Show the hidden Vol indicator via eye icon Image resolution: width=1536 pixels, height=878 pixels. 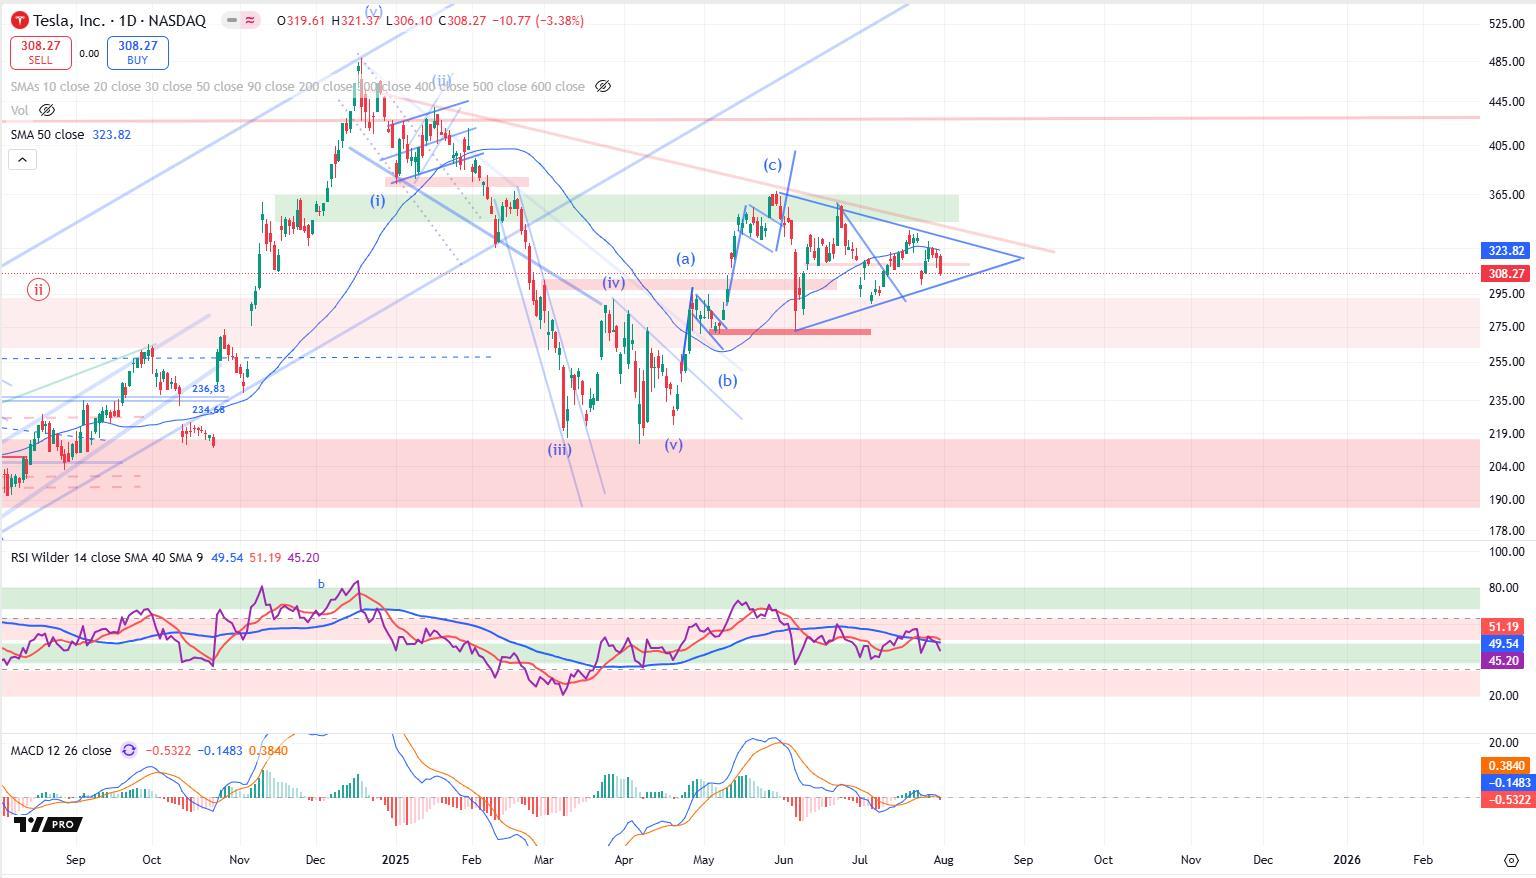pyautogui.click(x=46, y=110)
